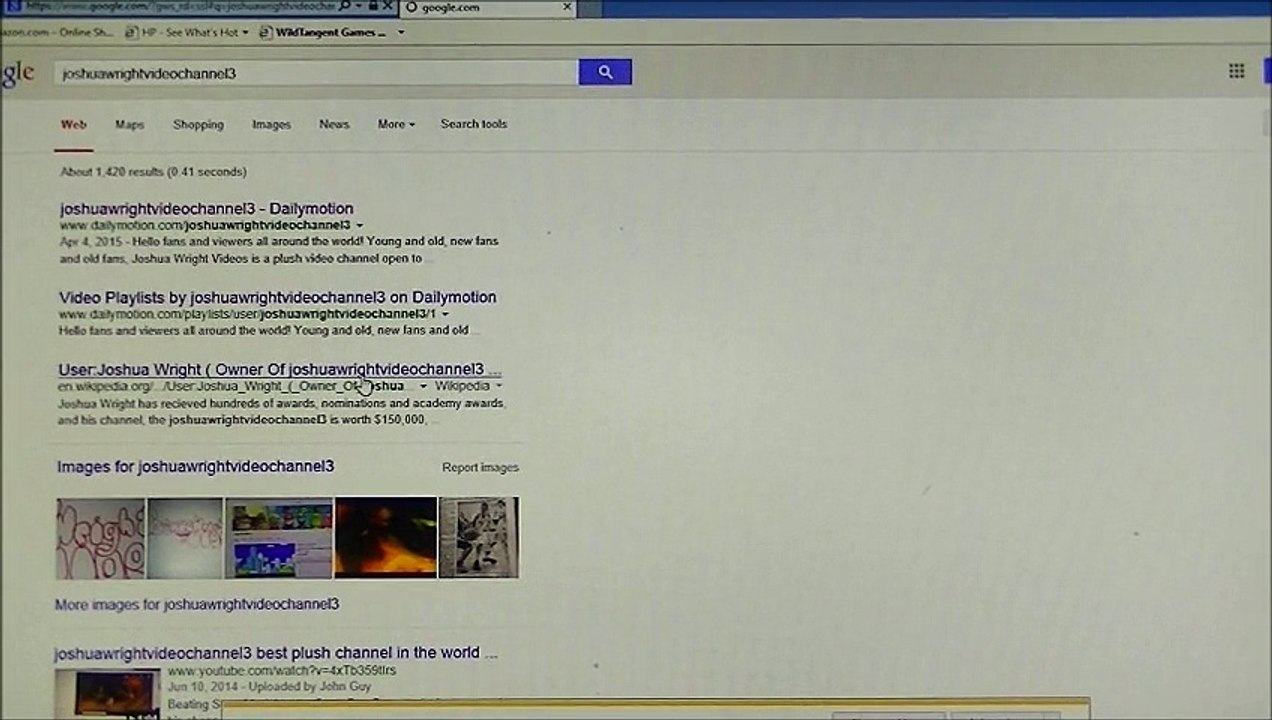Image resolution: width=1272 pixels, height=720 pixels.
Task: Open the YouTube video result thumbnail
Action: click(107, 693)
